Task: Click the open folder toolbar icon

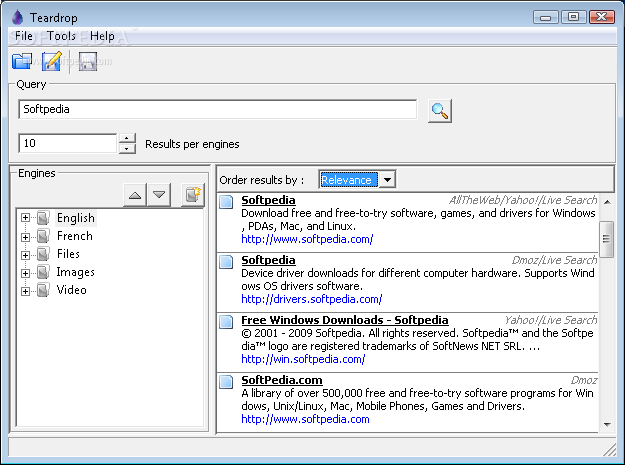Action: click(x=22, y=61)
